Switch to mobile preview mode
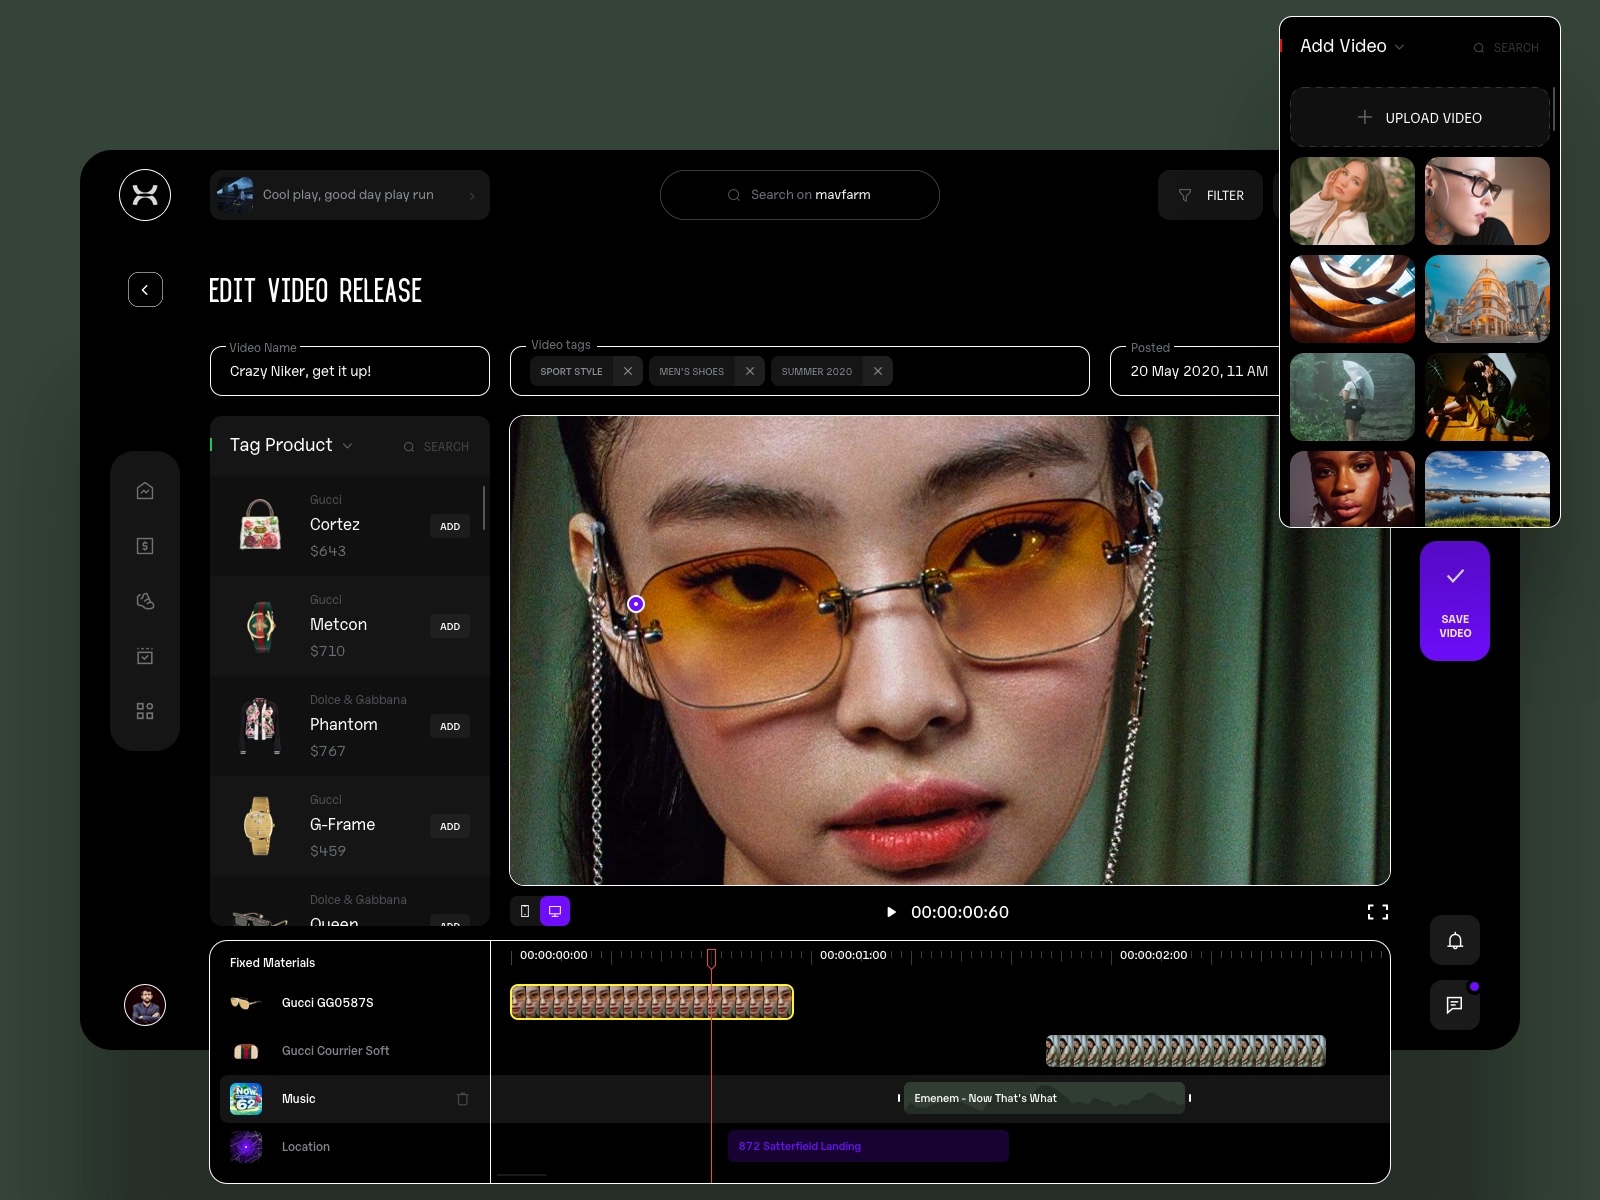The image size is (1600, 1200). click(525, 911)
